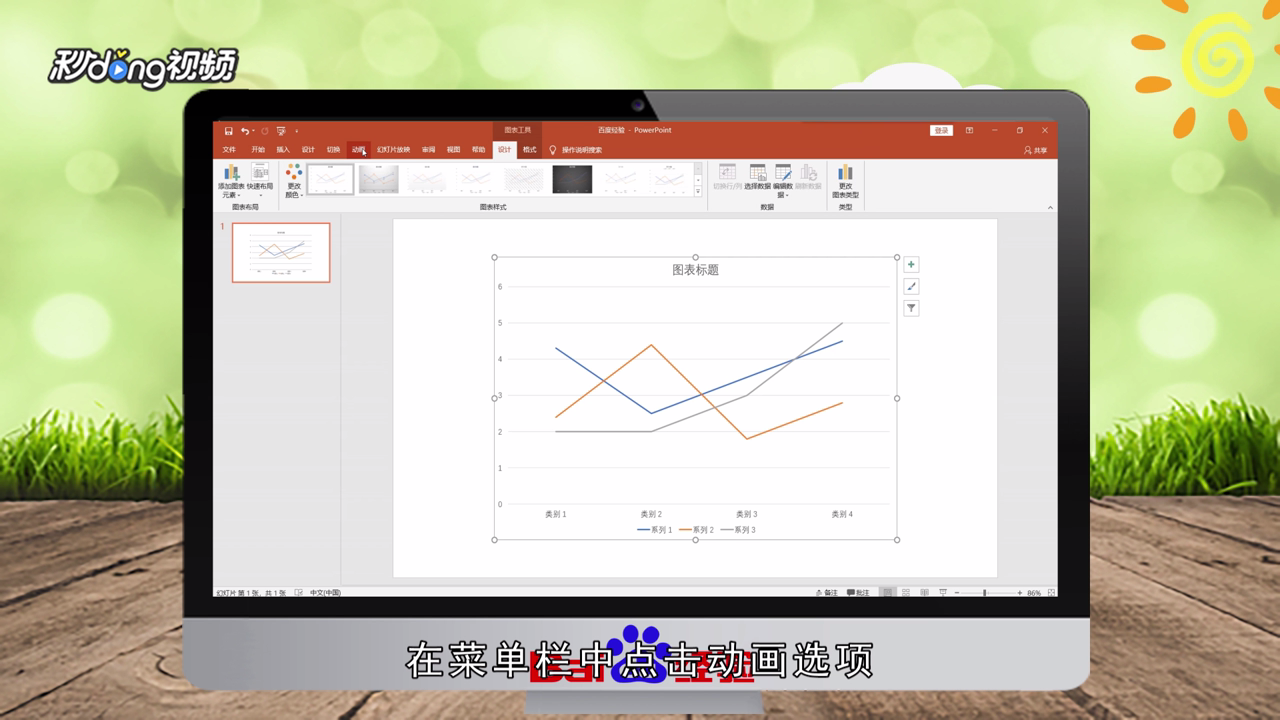Click the Redo icon in title bar
The width and height of the screenshot is (1280, 720).
[265, 131]
